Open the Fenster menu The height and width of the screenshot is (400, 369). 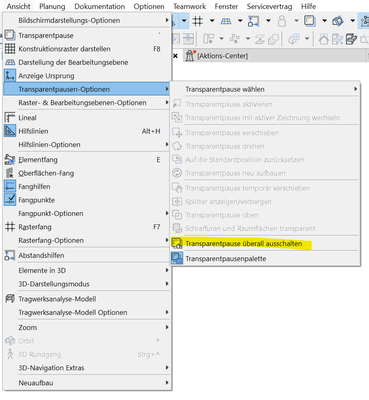(x=226, y=6)
